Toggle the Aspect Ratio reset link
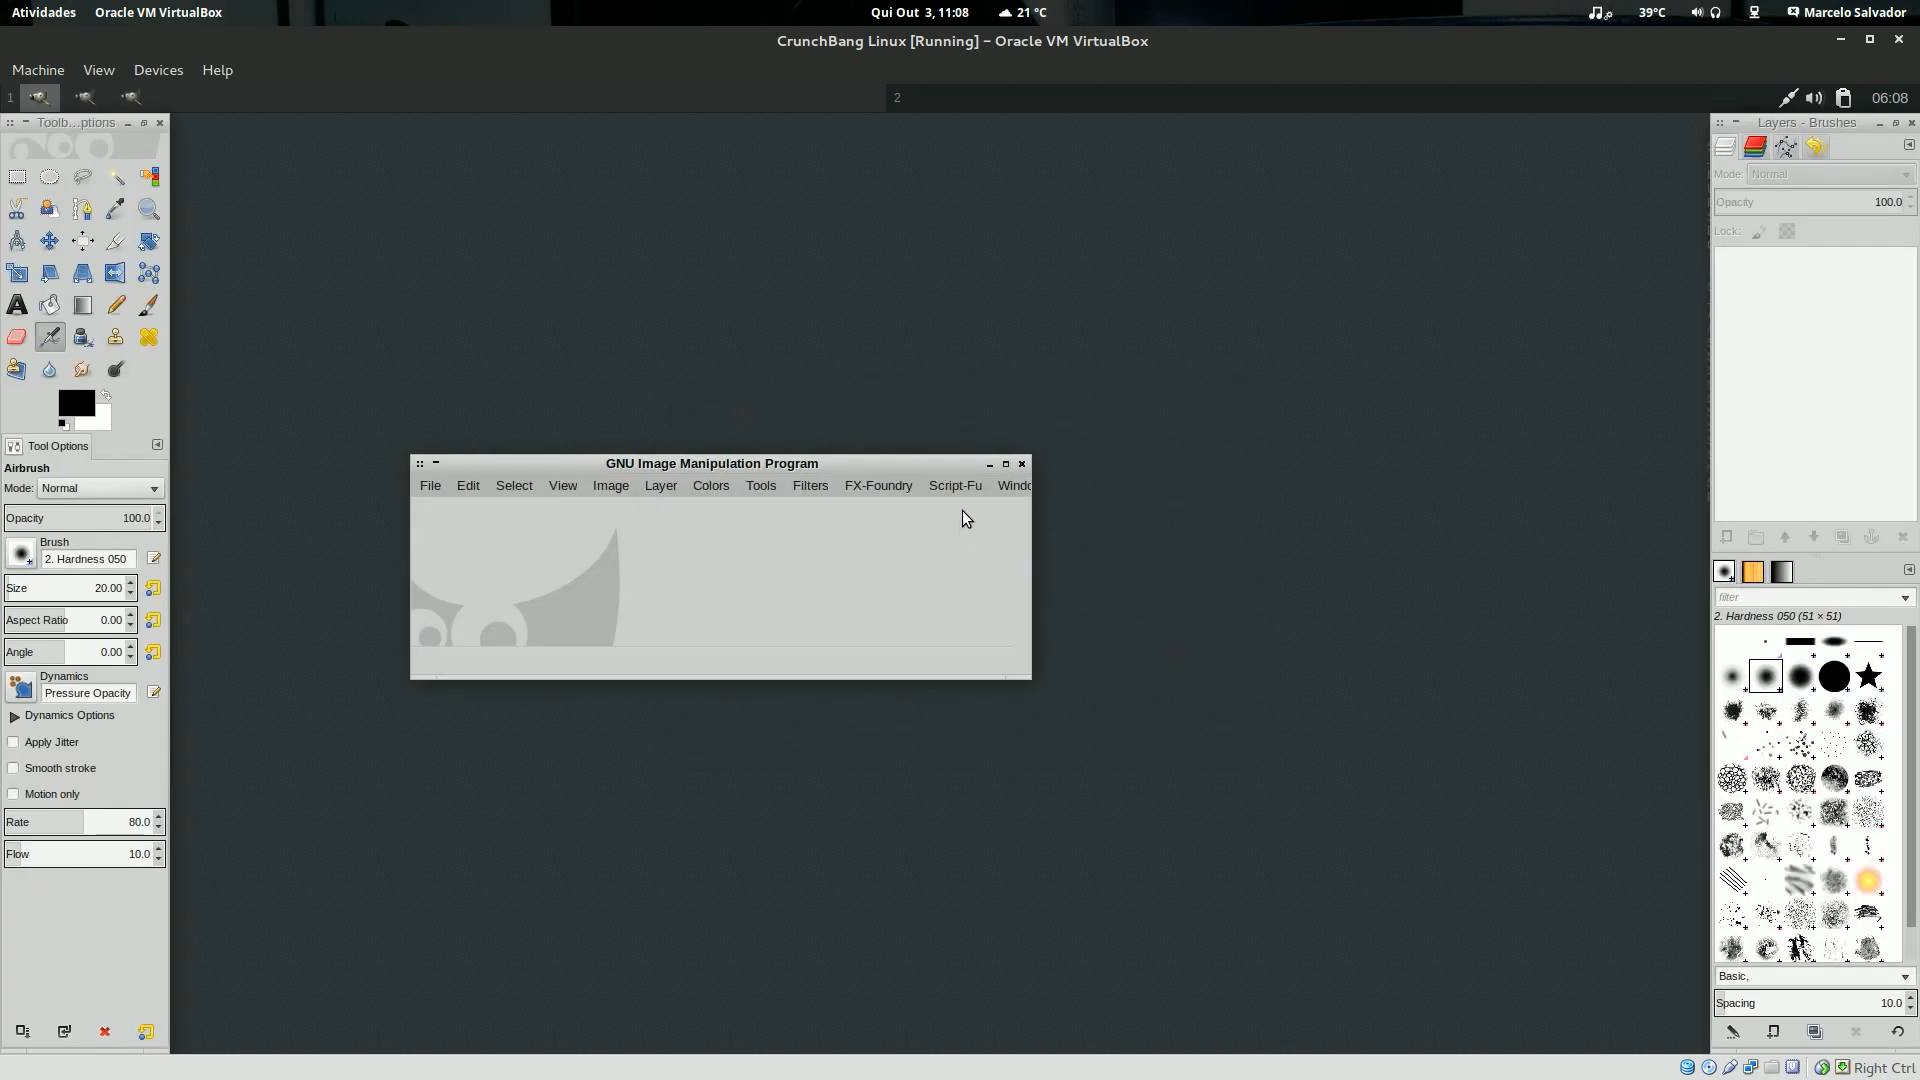Image resolution: width=1920 pixels, height=1080 pixels. coord(153,620)
